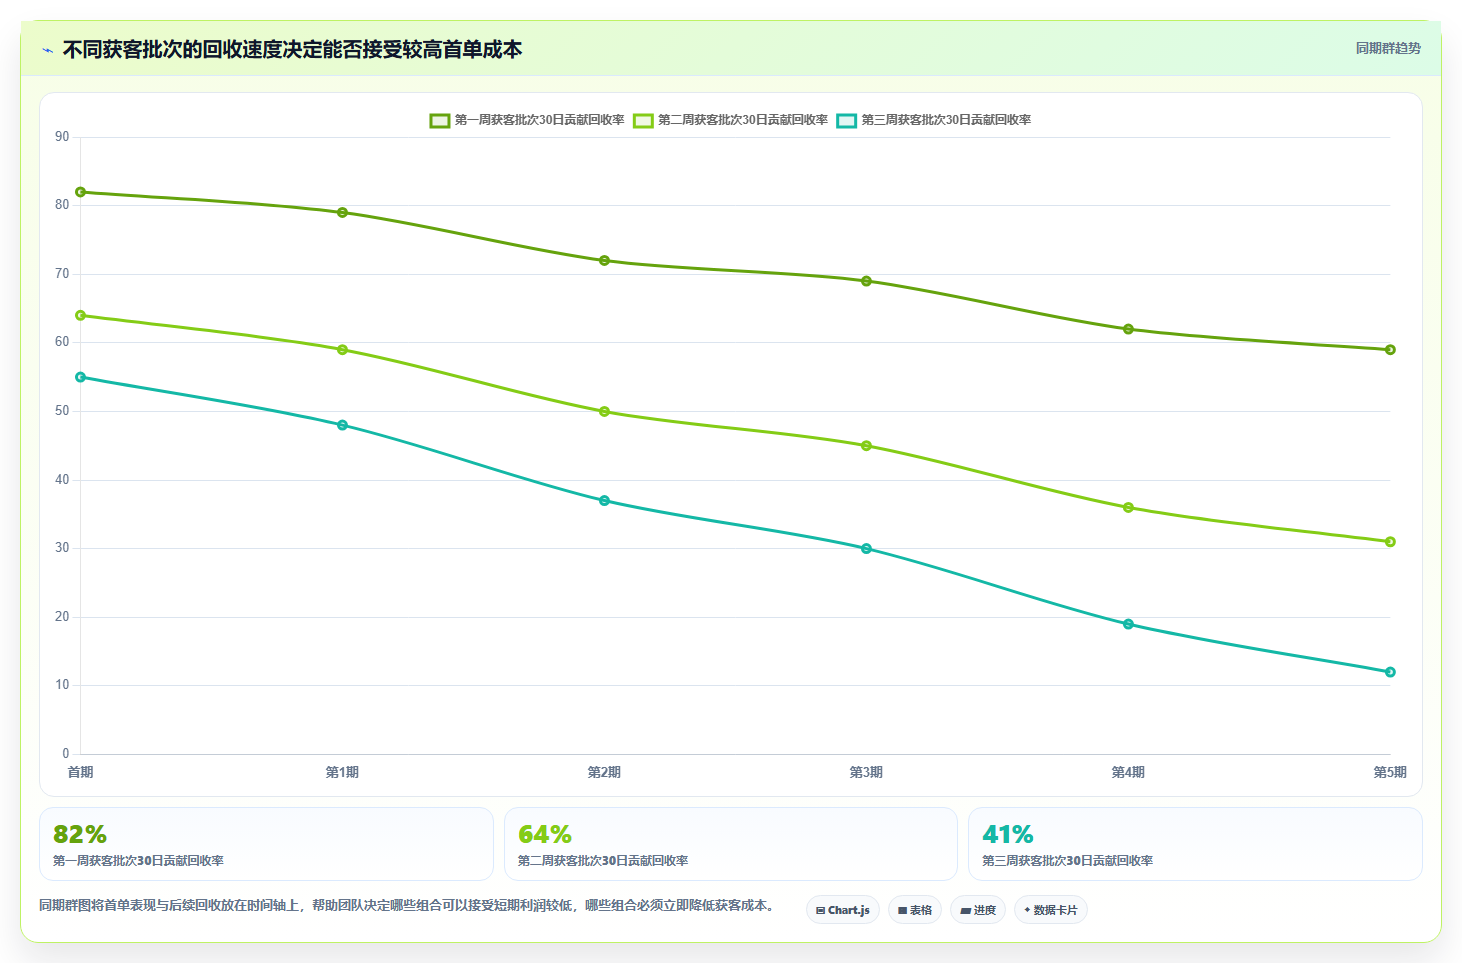Viewport: 1462px width, 963px height.
Task: Click the y-axis value 10
Action: 62,685
